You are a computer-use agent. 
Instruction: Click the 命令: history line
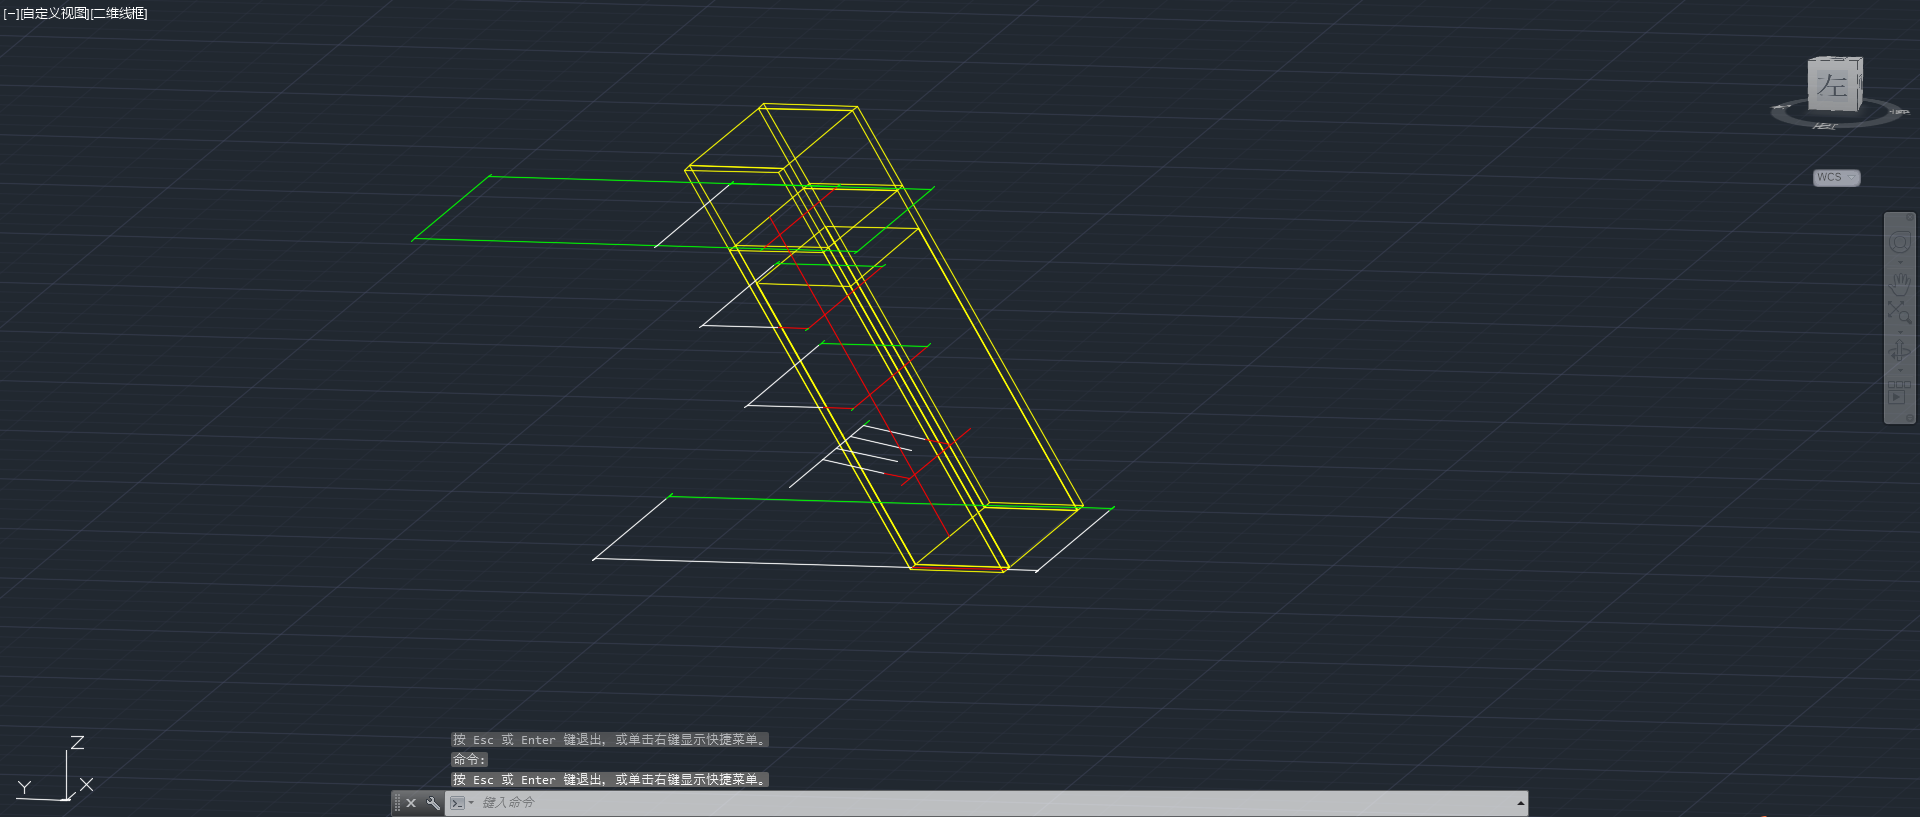(x=469, y=760)
